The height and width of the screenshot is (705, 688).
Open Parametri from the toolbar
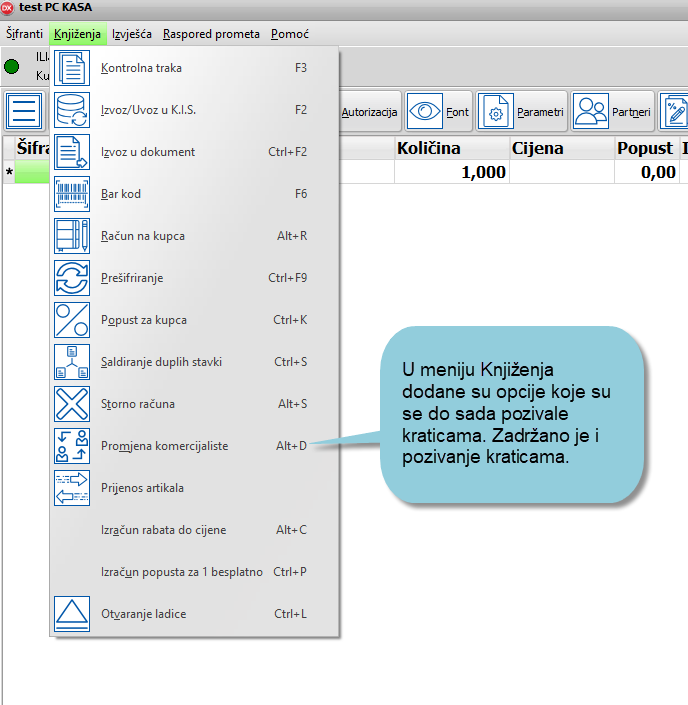pyautogui.click(x=523, y=112)
